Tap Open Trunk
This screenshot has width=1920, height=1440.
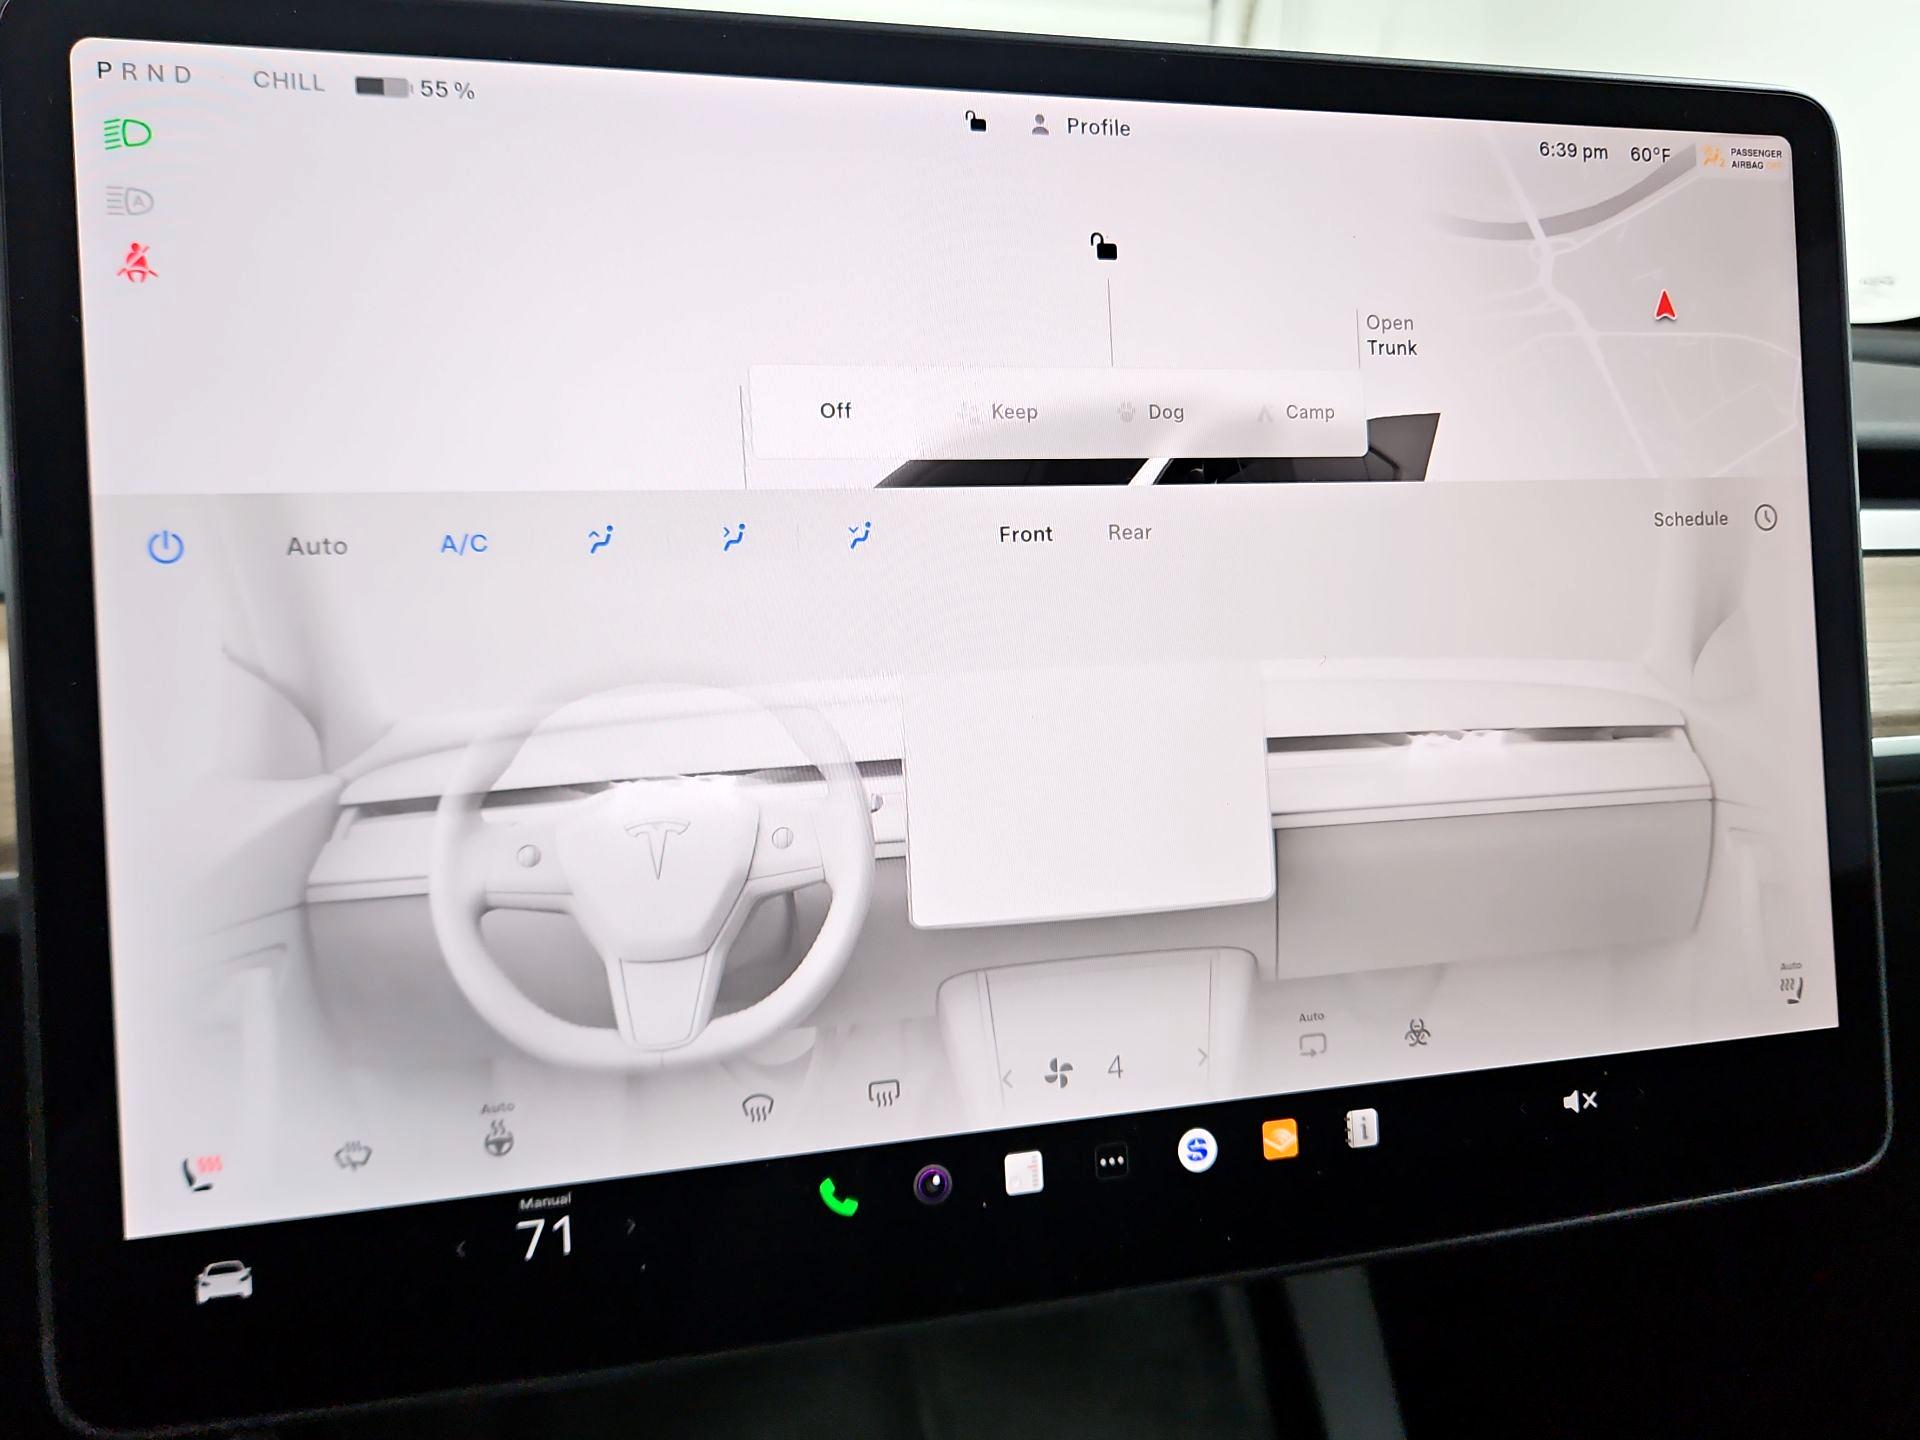(1391, 335)
